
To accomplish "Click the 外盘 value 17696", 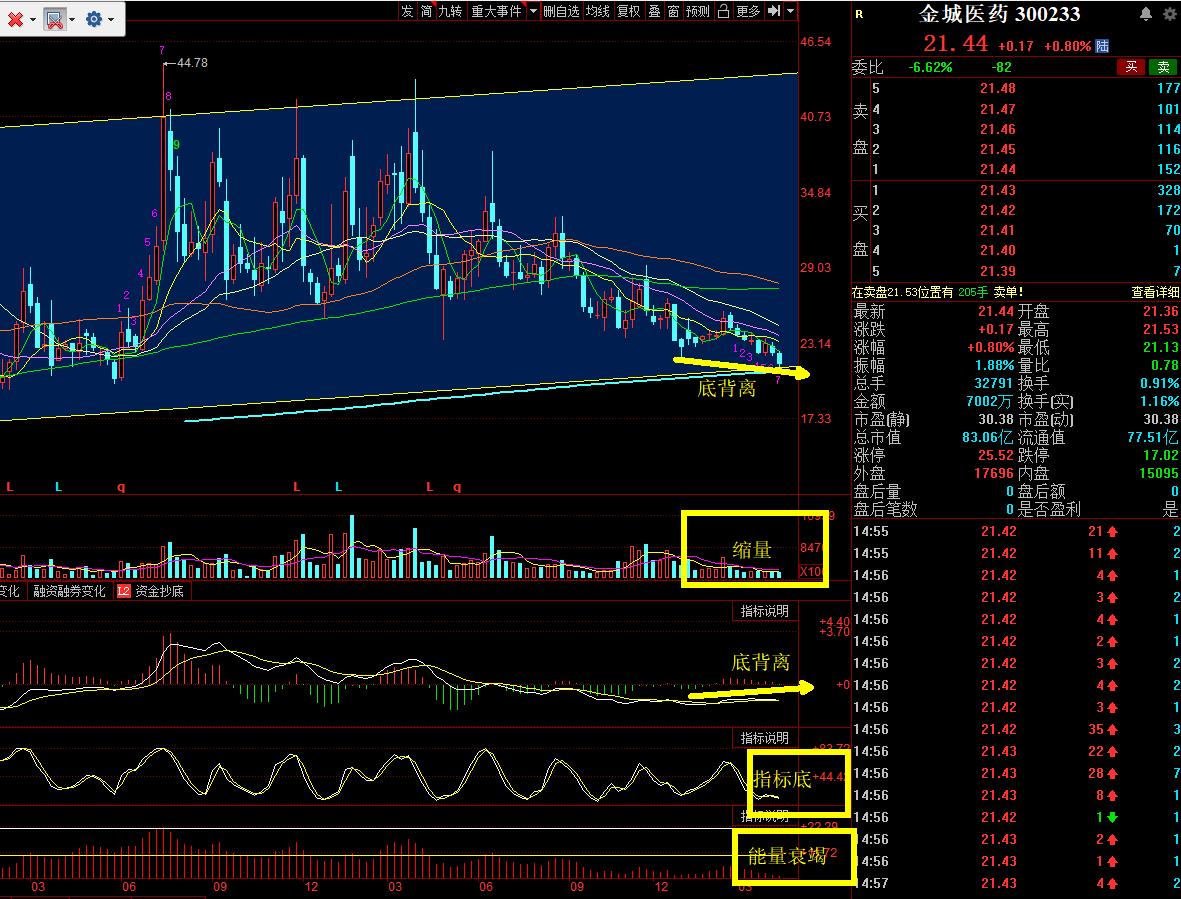I will (994, 474).
